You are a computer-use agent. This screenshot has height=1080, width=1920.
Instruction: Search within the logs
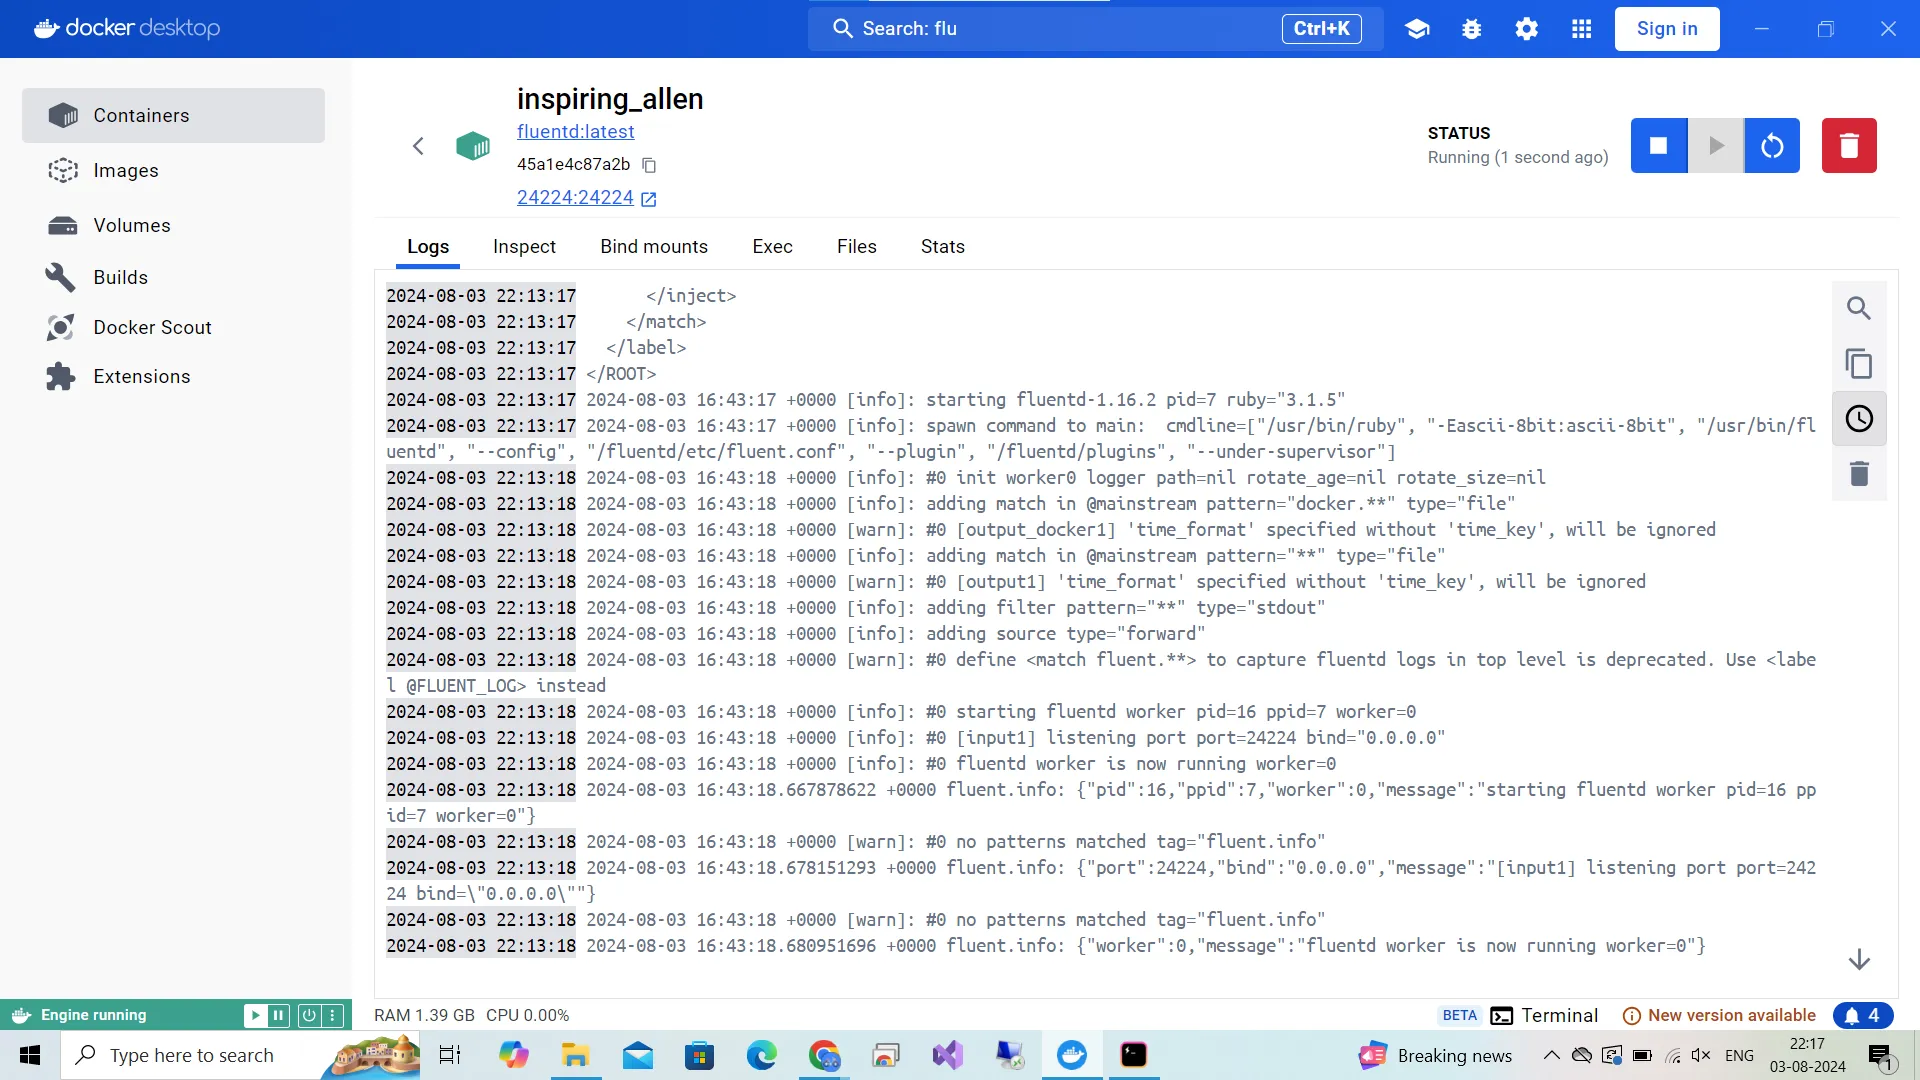pos(1859,308)
